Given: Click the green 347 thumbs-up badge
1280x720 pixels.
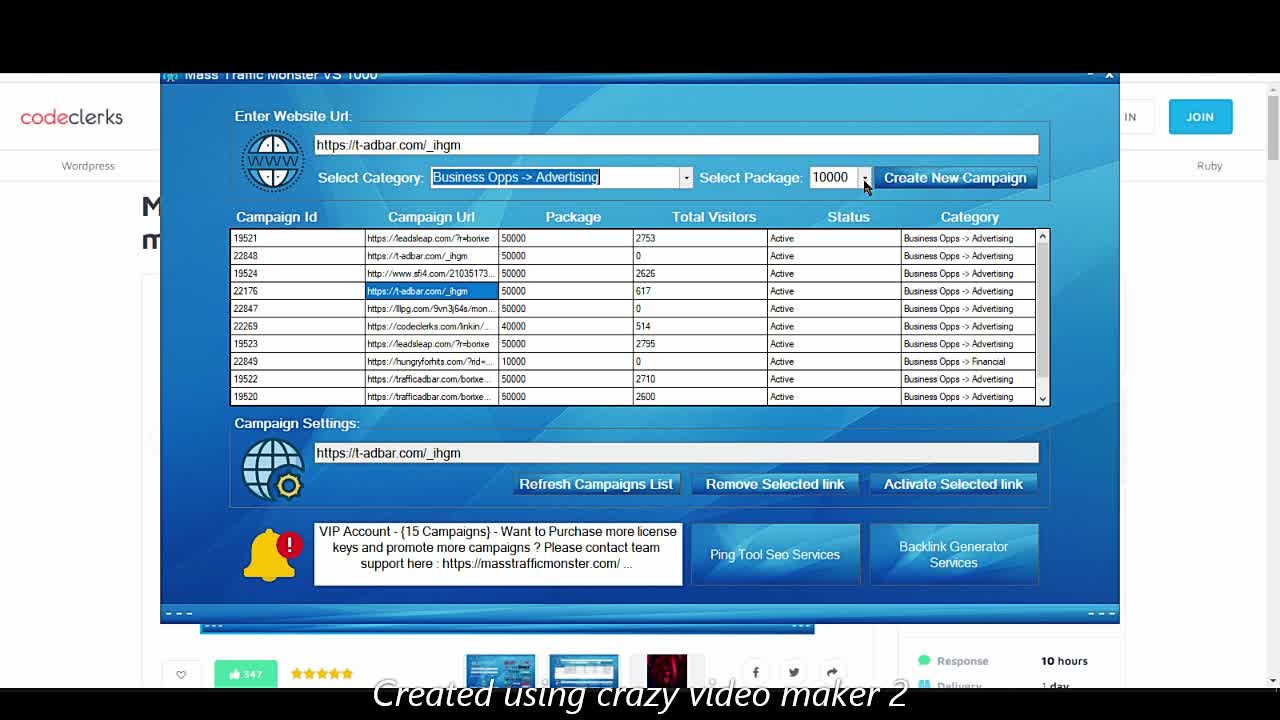Looking at the screenshot, I should [x=245, y=673].
